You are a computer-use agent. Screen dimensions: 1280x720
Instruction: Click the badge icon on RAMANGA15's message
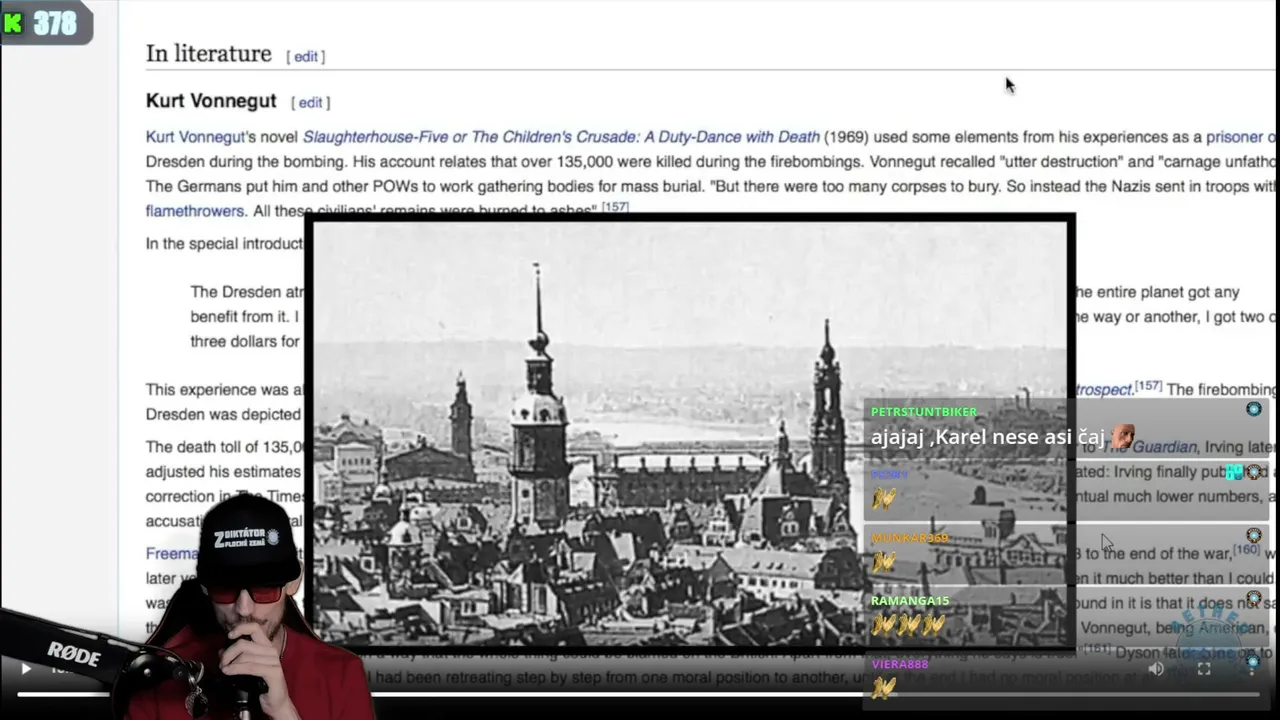pyautogui.click(x=1253, y=599)
